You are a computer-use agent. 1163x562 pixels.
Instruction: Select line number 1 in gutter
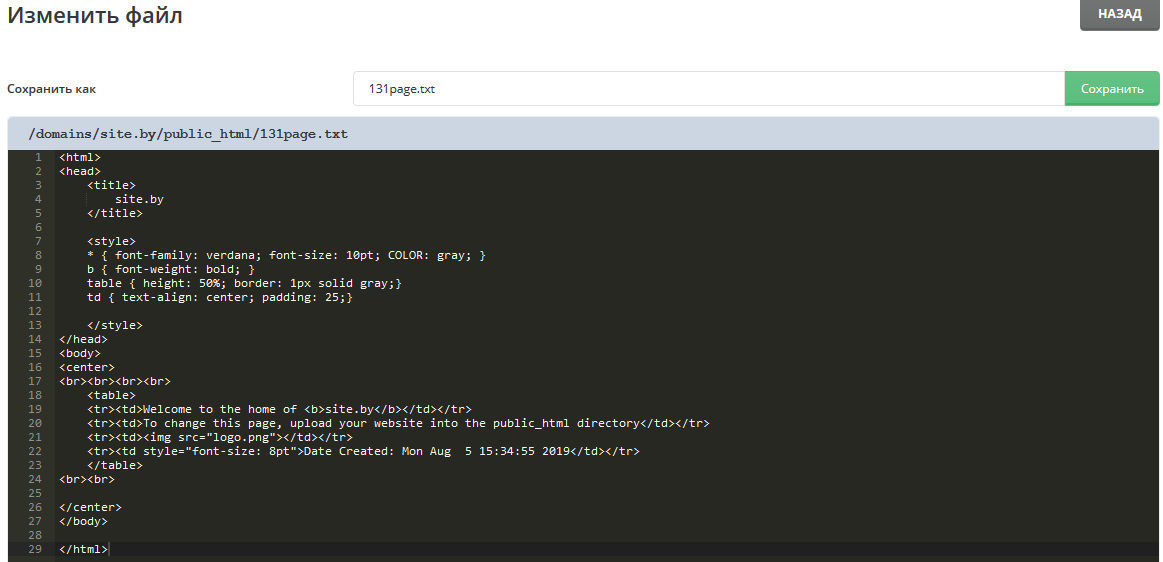pyautogui.click(x=38, y=157)
